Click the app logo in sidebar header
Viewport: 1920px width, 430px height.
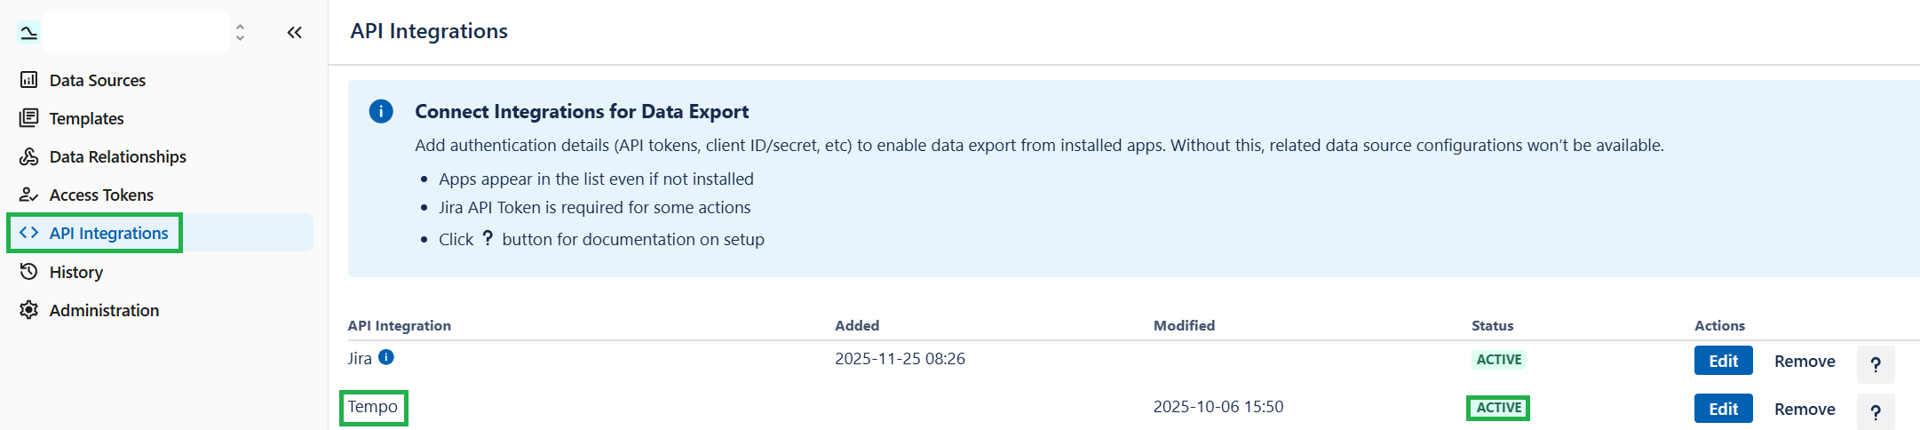(29, 32)
